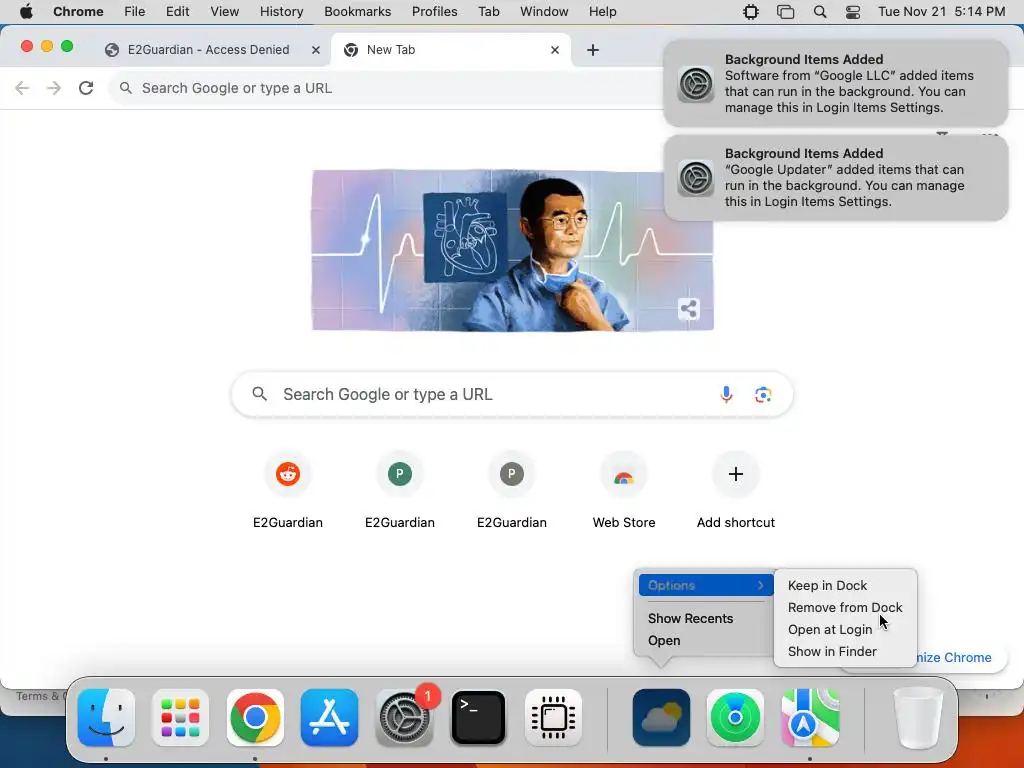Close the E2Guardian Access Denied tab
1024x768 pixels.
pos(316,50)
